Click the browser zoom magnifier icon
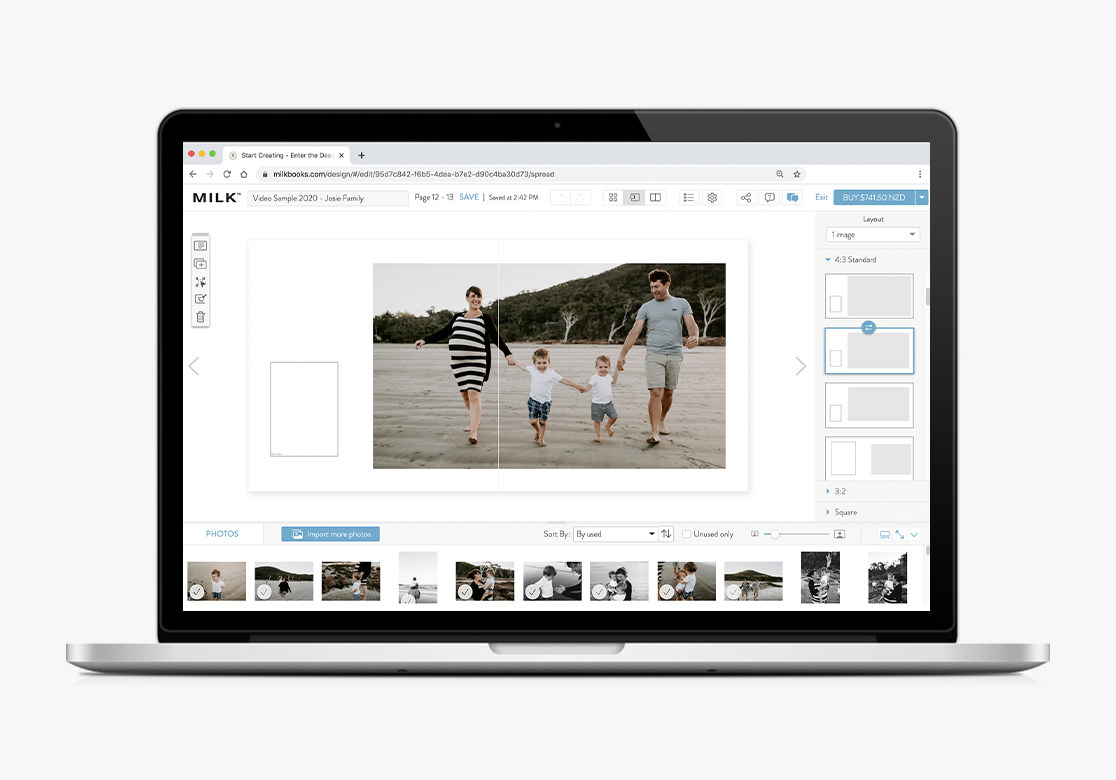Image resolution: width=1116 pixels, height=780 pixels. coord(780,174)
